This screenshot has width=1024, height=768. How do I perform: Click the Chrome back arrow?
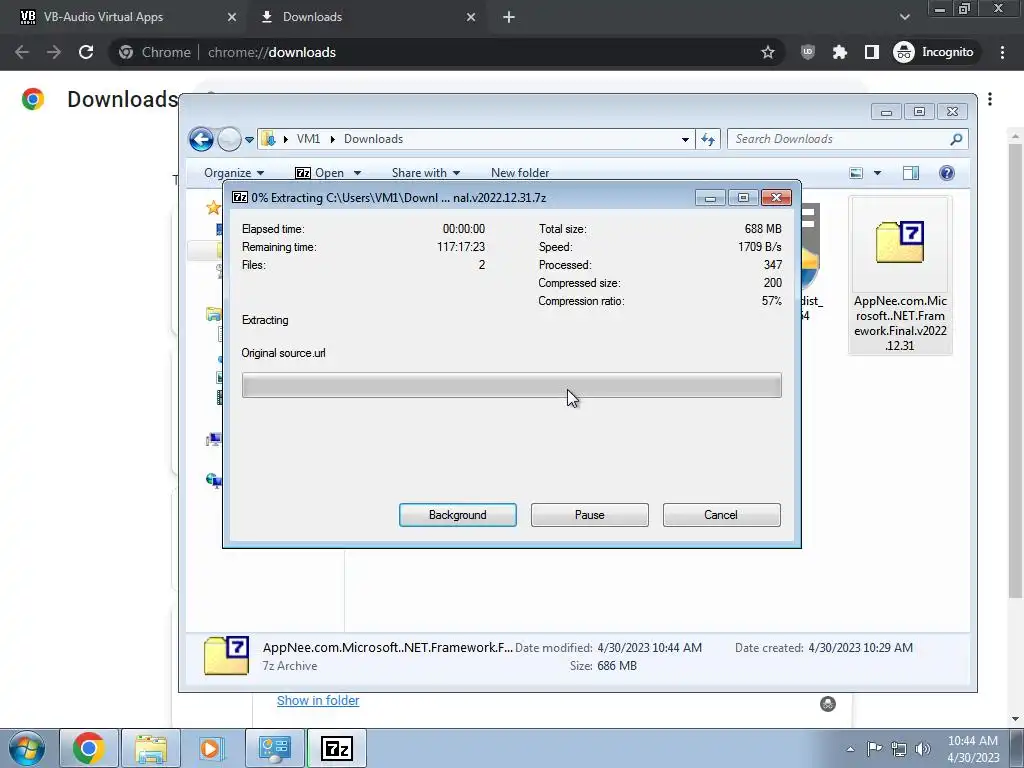22,52
